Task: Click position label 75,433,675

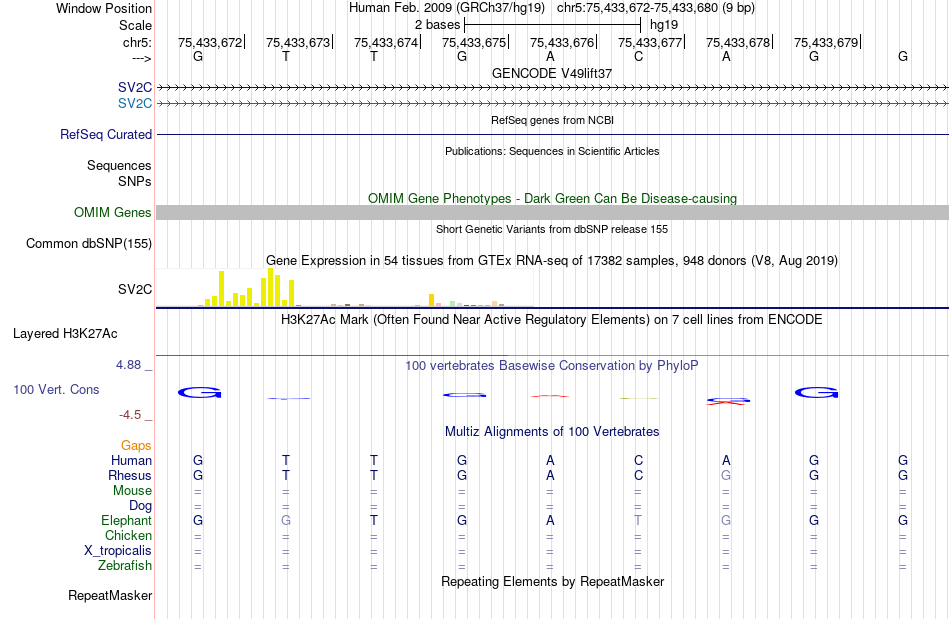Action: [474, 42]
